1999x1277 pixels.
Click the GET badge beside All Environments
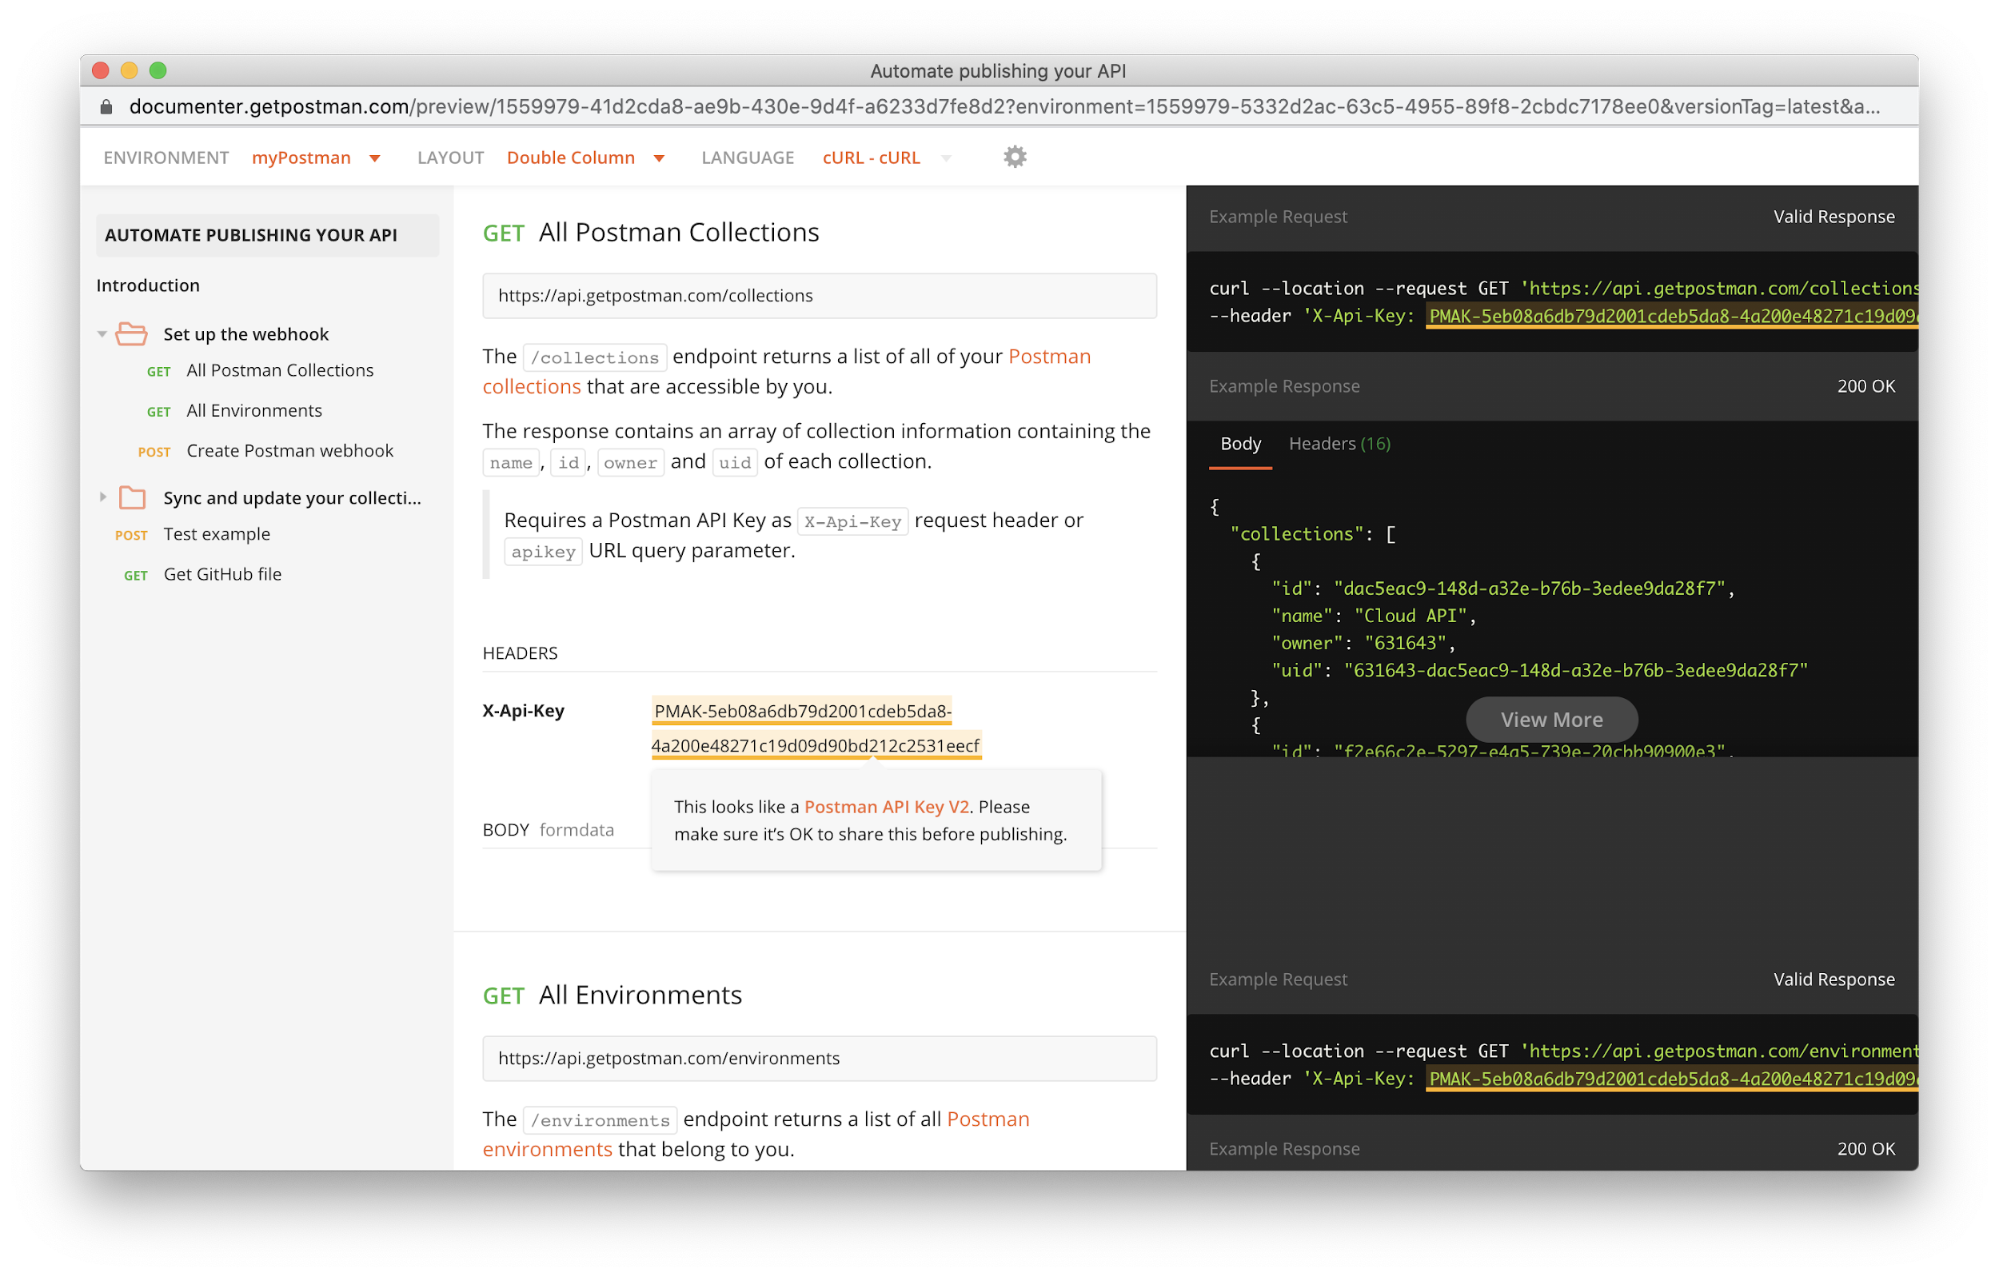[158, 412]
